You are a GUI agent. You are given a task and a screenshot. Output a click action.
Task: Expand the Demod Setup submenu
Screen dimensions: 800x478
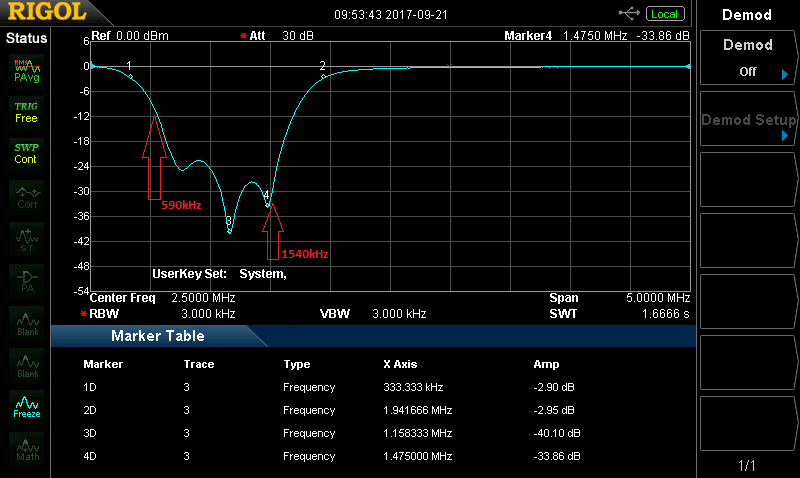(747, 121)
